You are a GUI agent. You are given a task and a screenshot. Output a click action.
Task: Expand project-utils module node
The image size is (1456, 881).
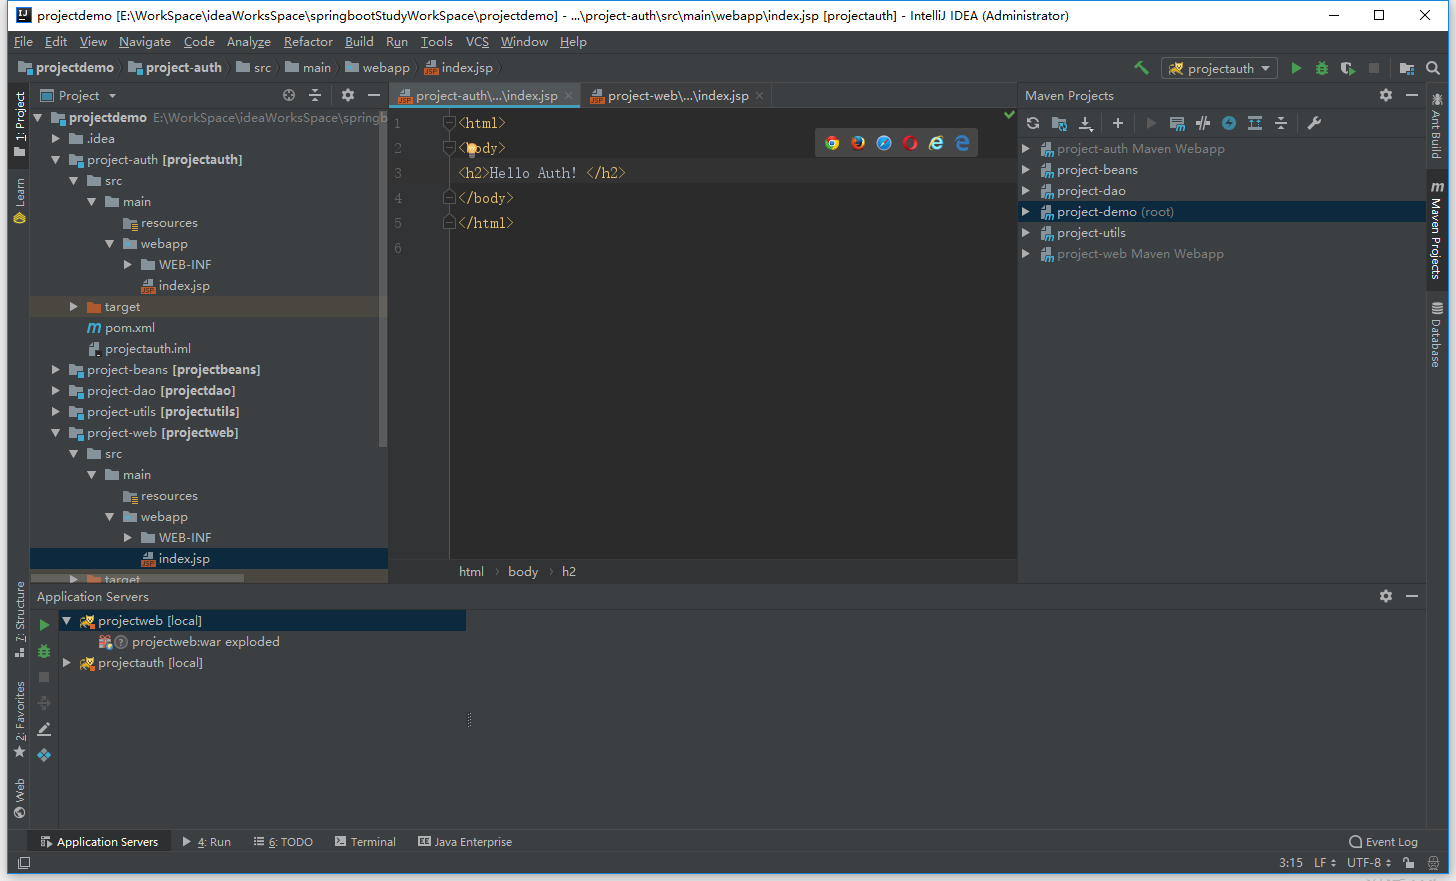pyautogui.click(x=56, y=412)
